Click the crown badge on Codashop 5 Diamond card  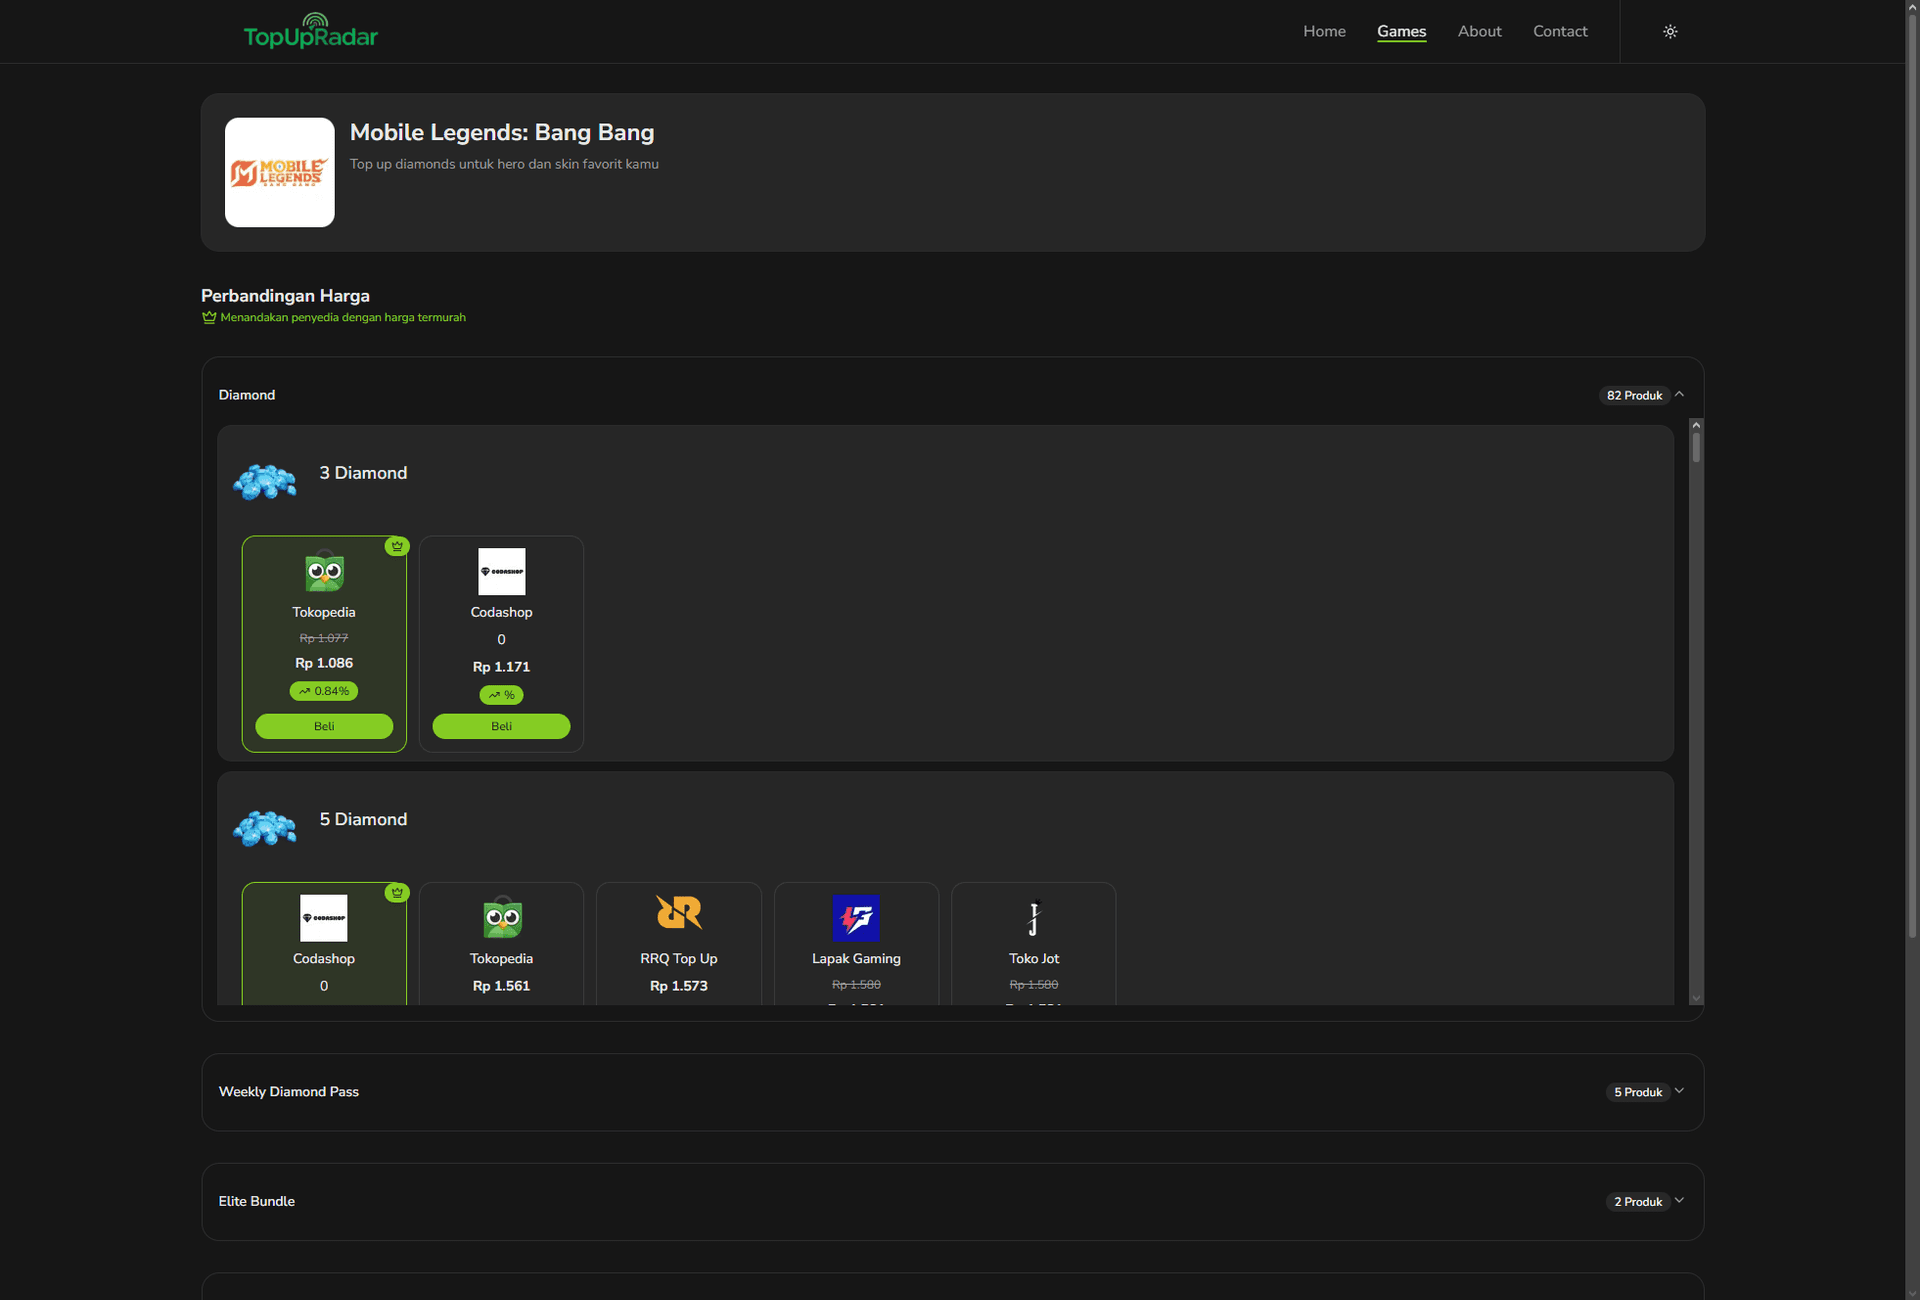point(397,893)
